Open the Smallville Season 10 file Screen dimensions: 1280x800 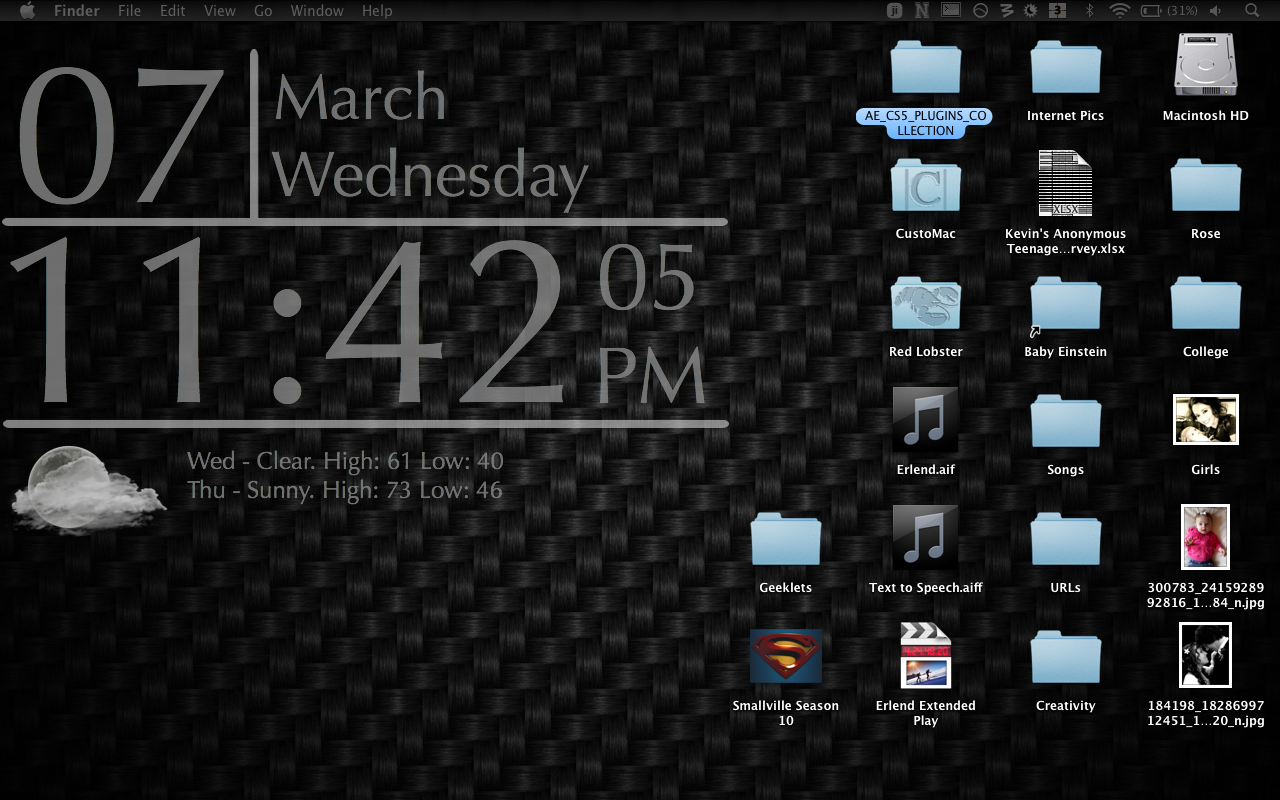click(x=786, y=656)
